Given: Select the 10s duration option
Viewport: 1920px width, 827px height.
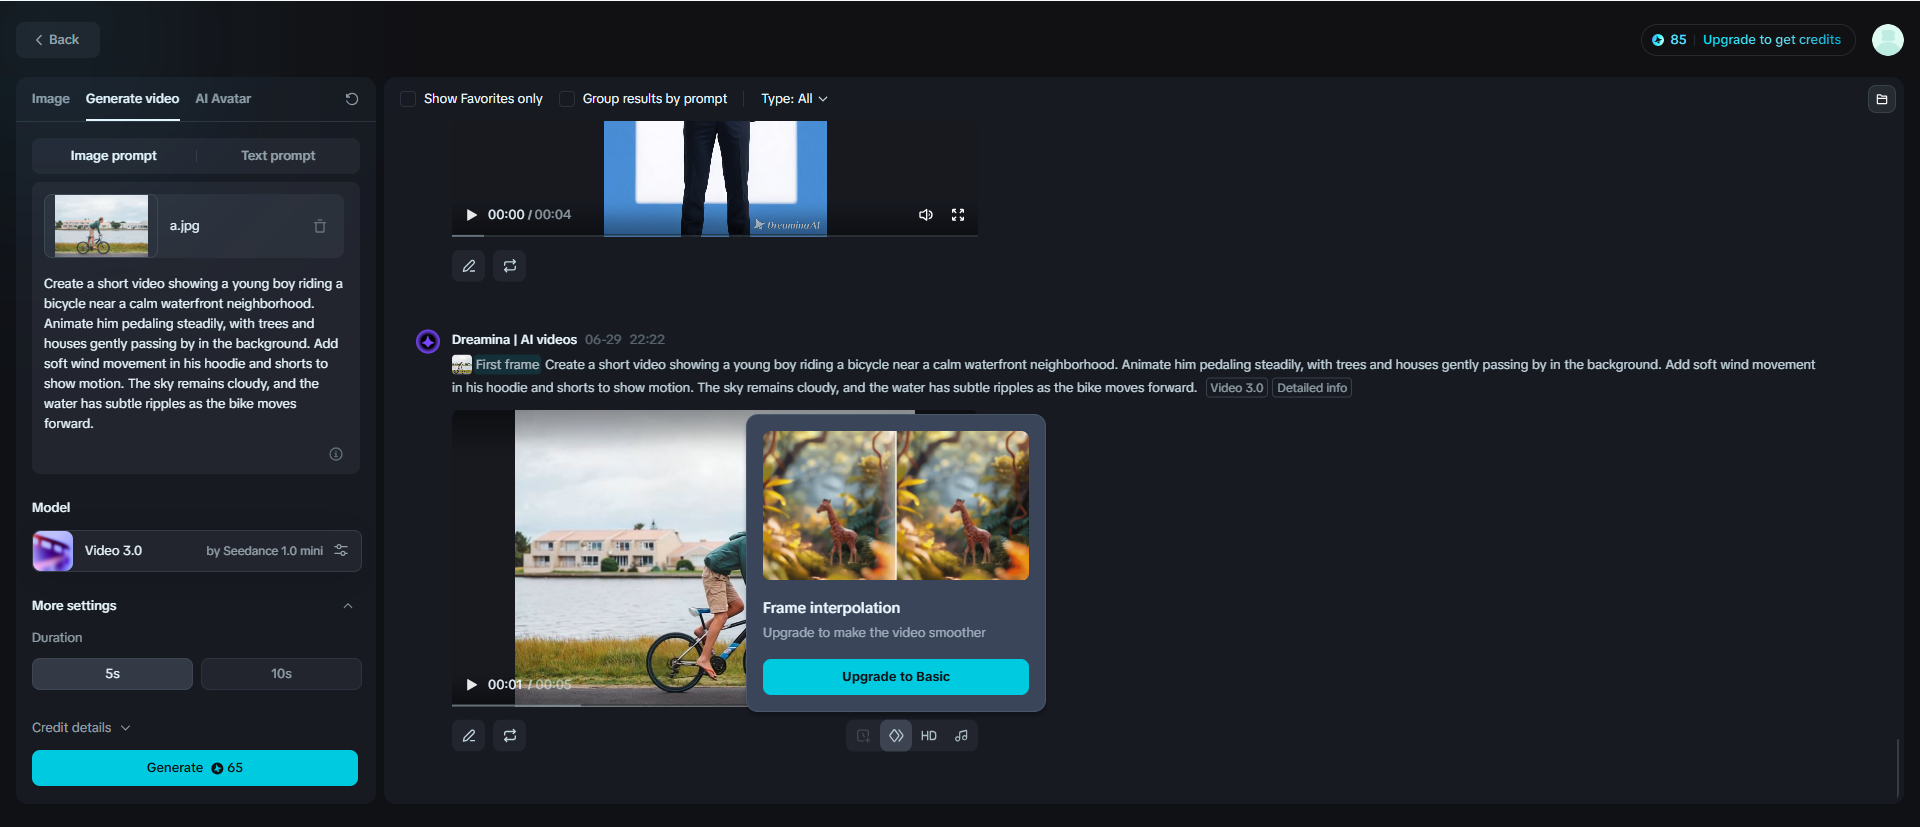Looking at the screenshot, I should [x=281, y=674].
